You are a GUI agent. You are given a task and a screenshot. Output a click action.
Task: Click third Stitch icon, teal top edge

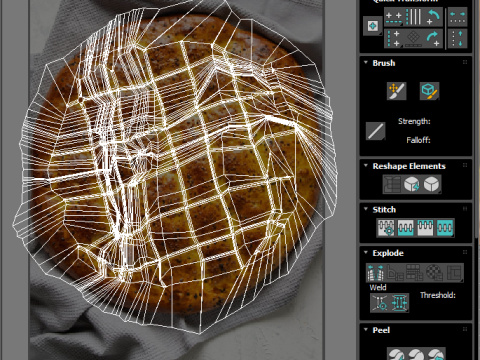425,228
